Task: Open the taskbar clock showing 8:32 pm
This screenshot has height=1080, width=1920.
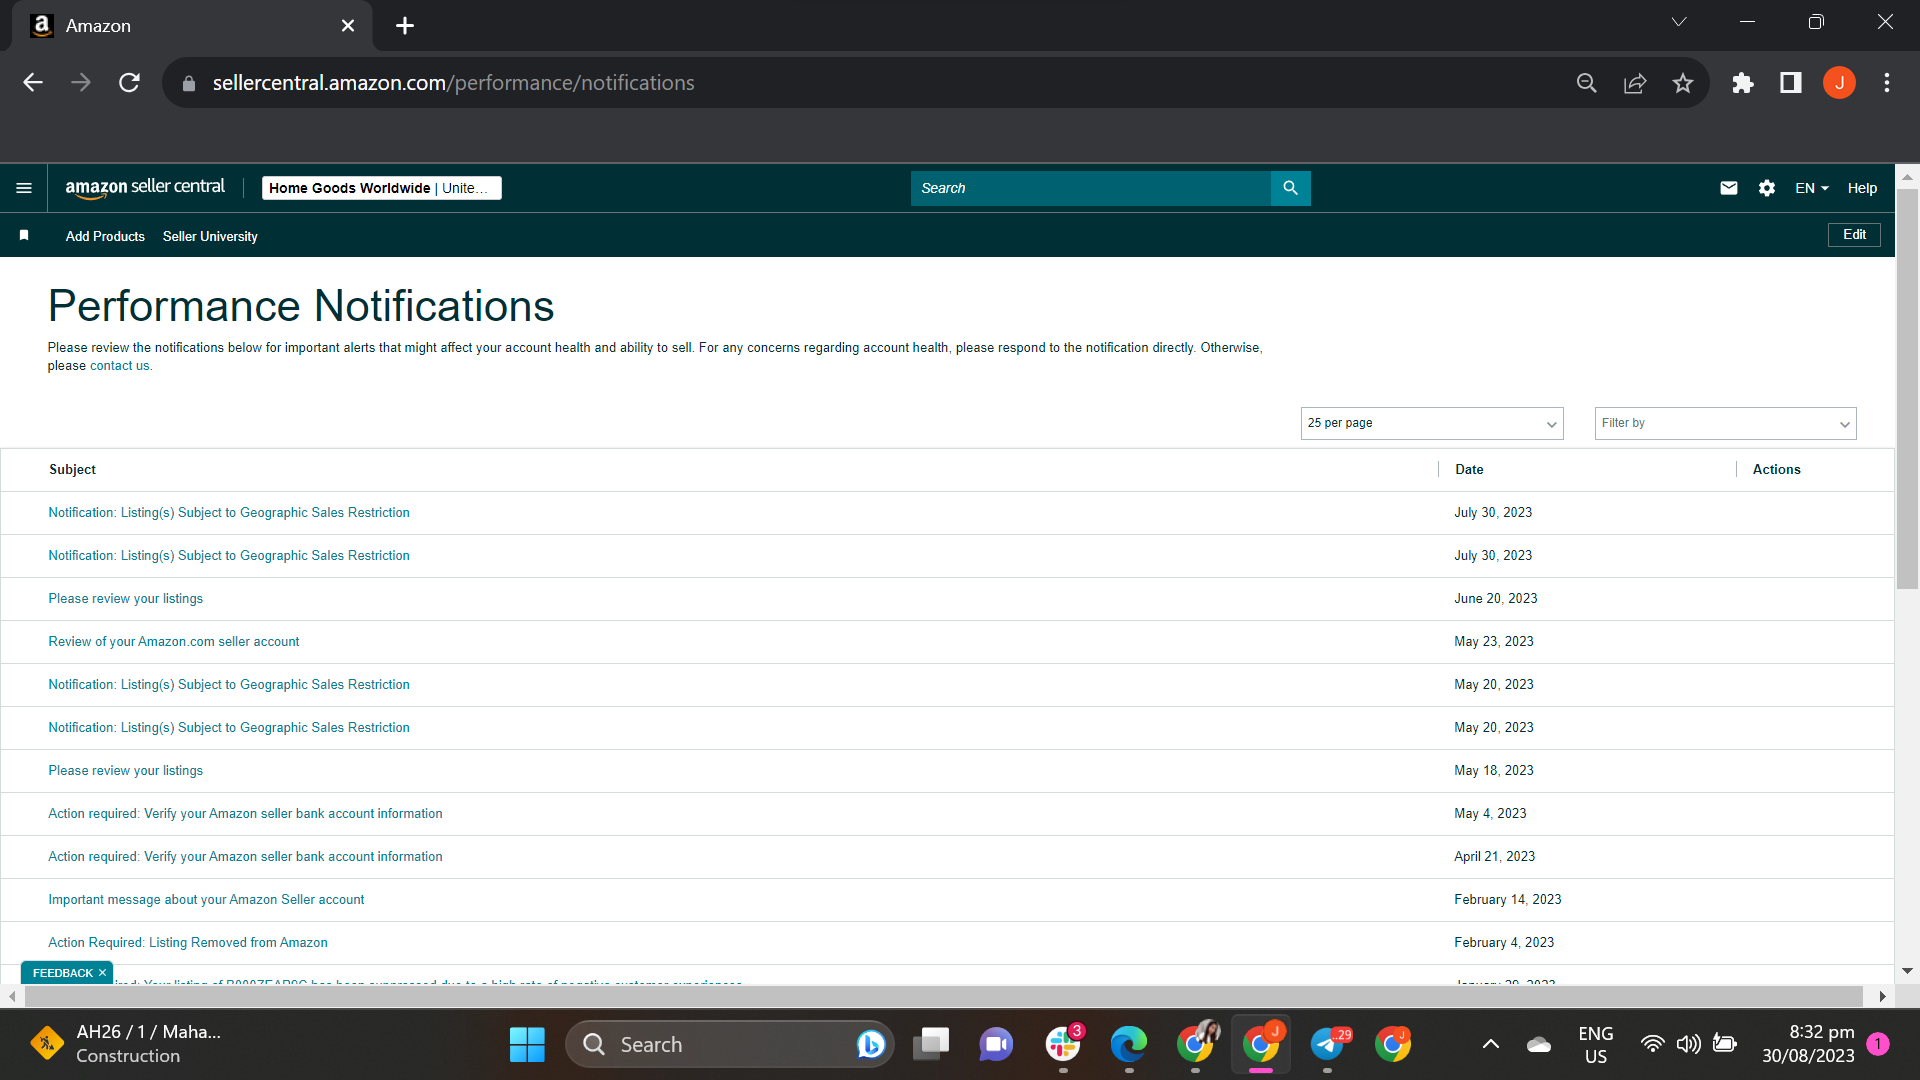Action: (x=1808, y=1044)
